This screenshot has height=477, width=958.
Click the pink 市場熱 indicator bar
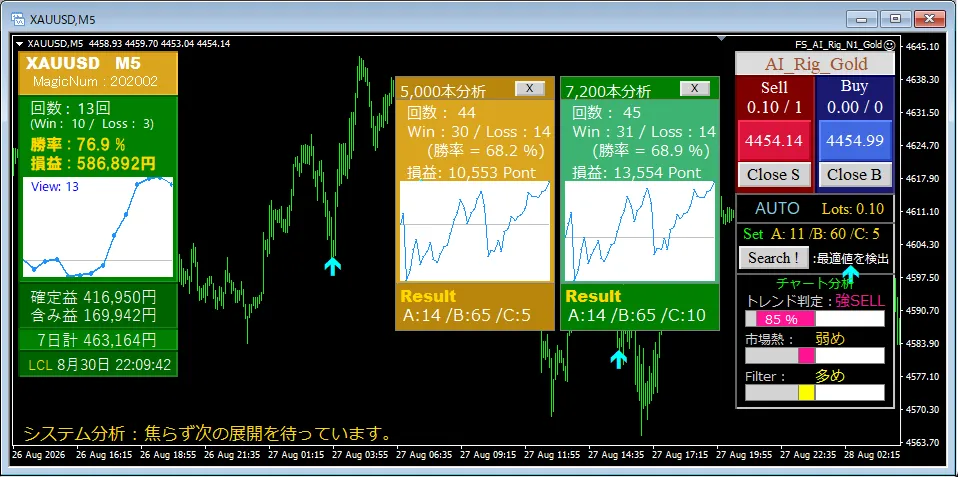pyautogui.click(x=806, y=356)
